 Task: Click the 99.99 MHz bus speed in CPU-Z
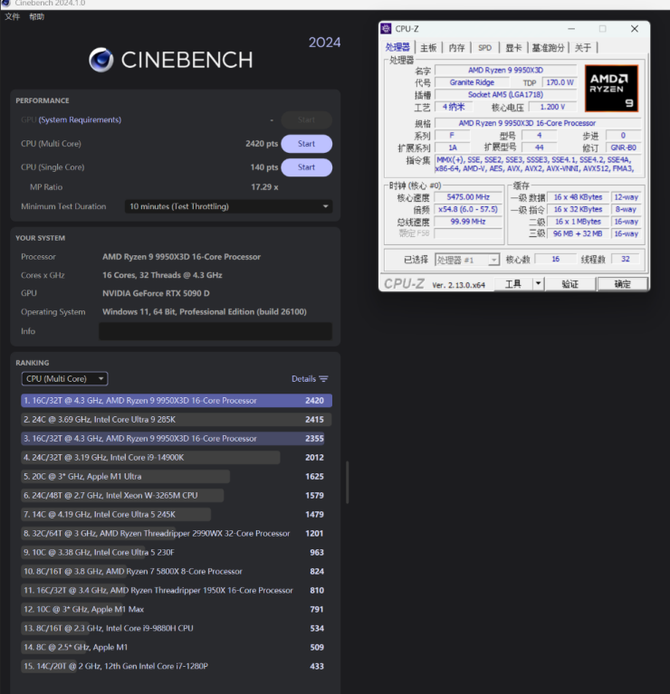tap(468, 222)
